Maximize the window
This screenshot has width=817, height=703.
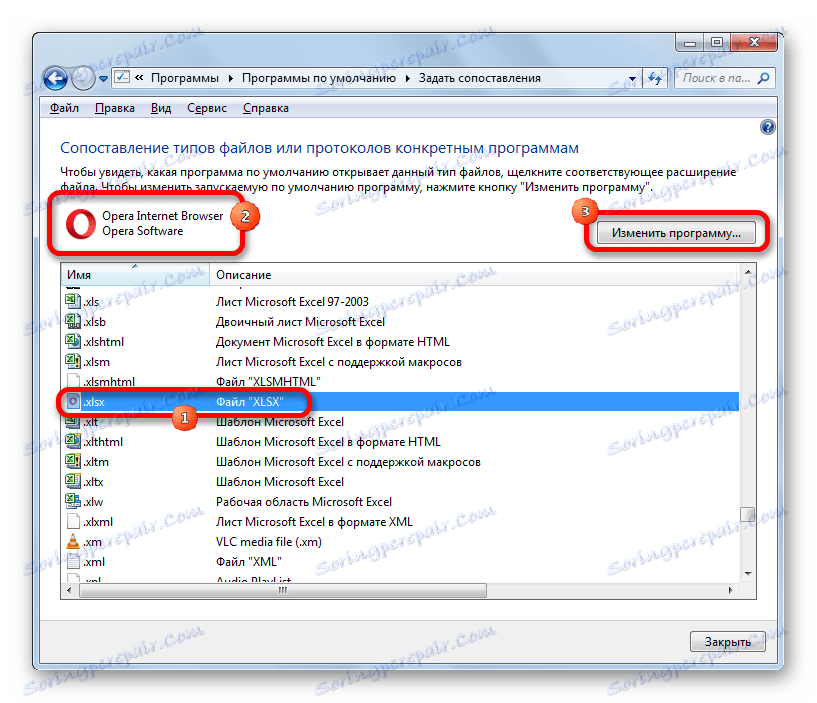pyautogui.click(x=717, y=42)
